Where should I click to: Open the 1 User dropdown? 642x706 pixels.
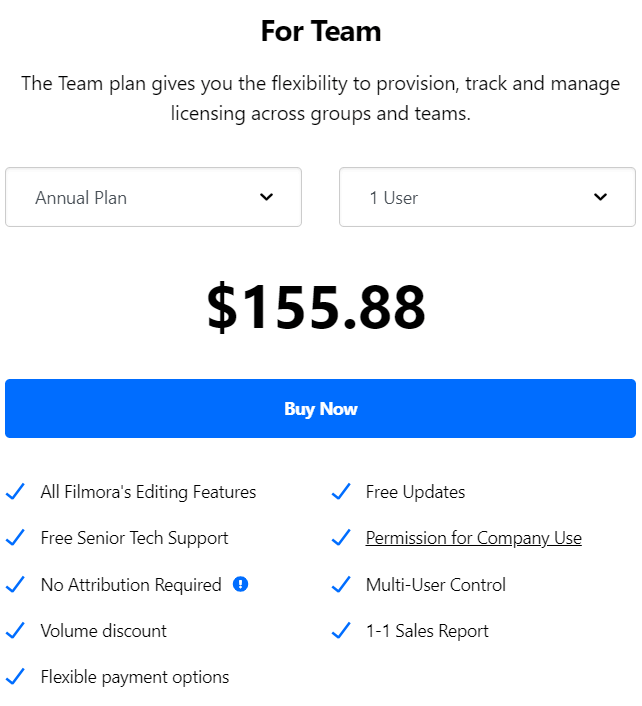pos(487,197)
